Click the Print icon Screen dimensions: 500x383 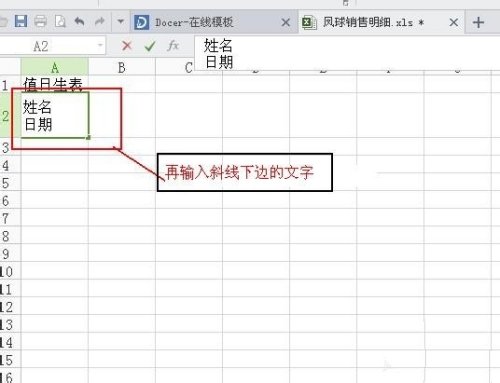pos(40,22)
